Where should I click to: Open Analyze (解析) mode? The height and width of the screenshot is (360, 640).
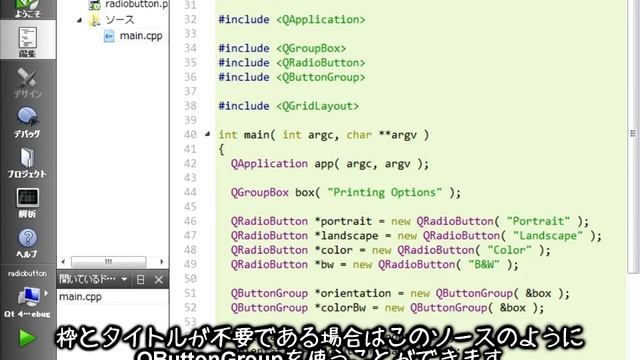click(27, 203)
